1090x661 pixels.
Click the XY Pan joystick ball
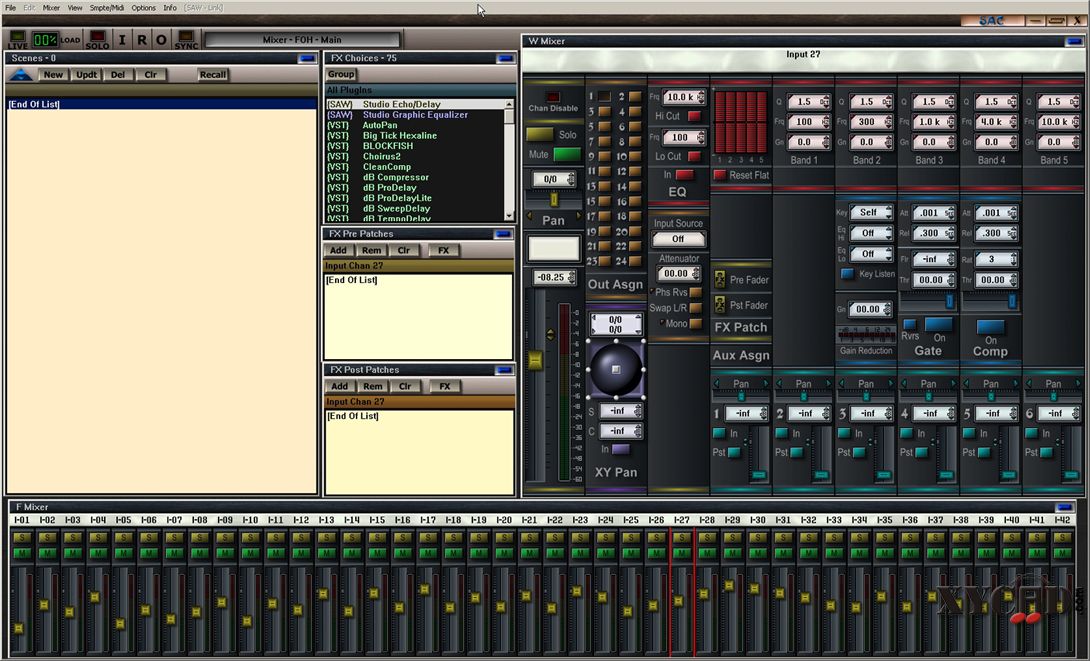point(616,369)
